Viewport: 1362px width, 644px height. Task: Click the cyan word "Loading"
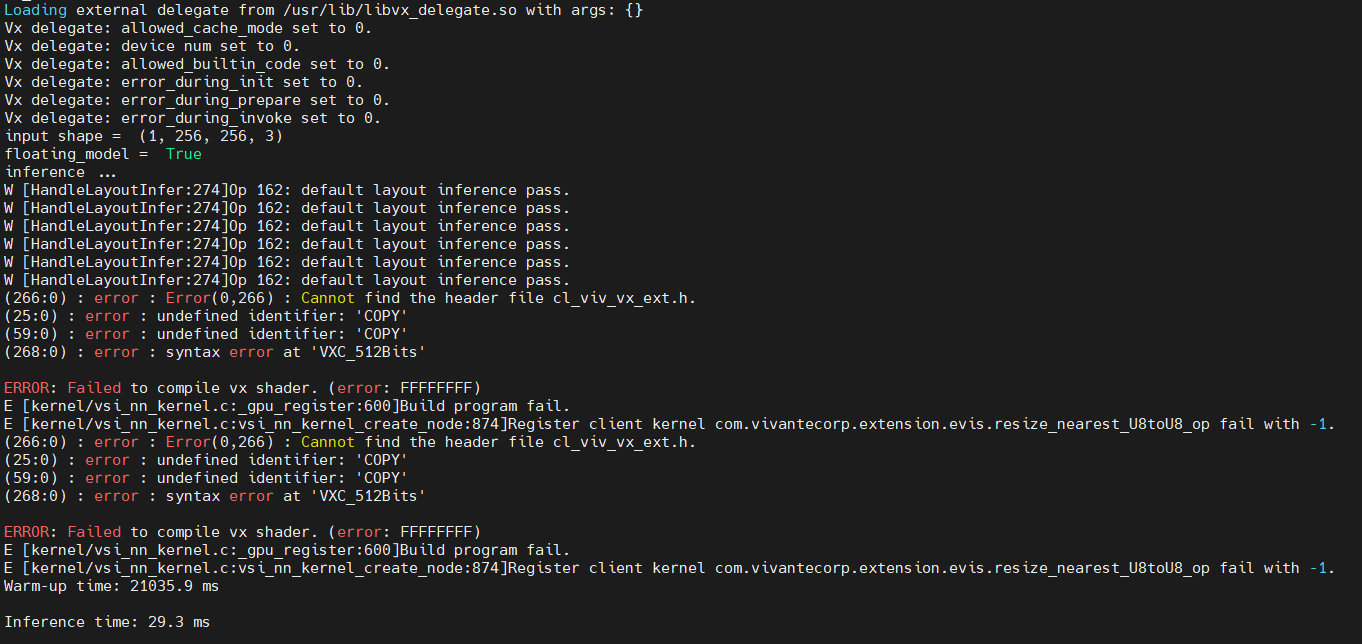point(35,10)
